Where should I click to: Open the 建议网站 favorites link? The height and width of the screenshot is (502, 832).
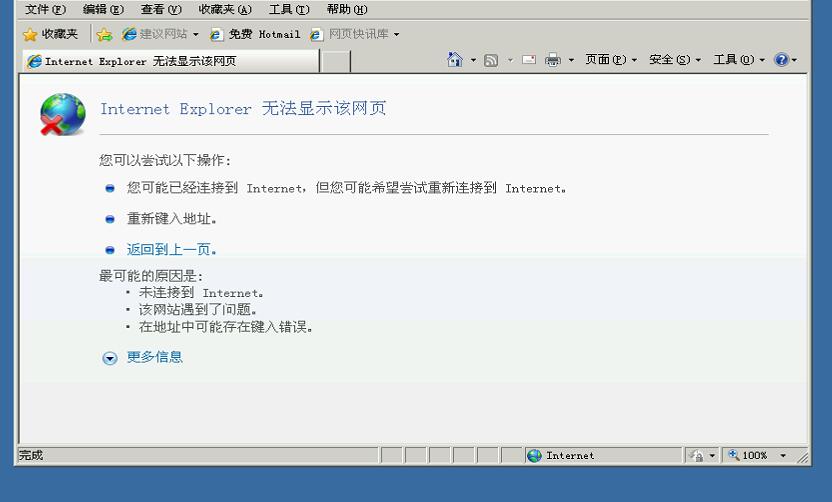click(154, 34)
